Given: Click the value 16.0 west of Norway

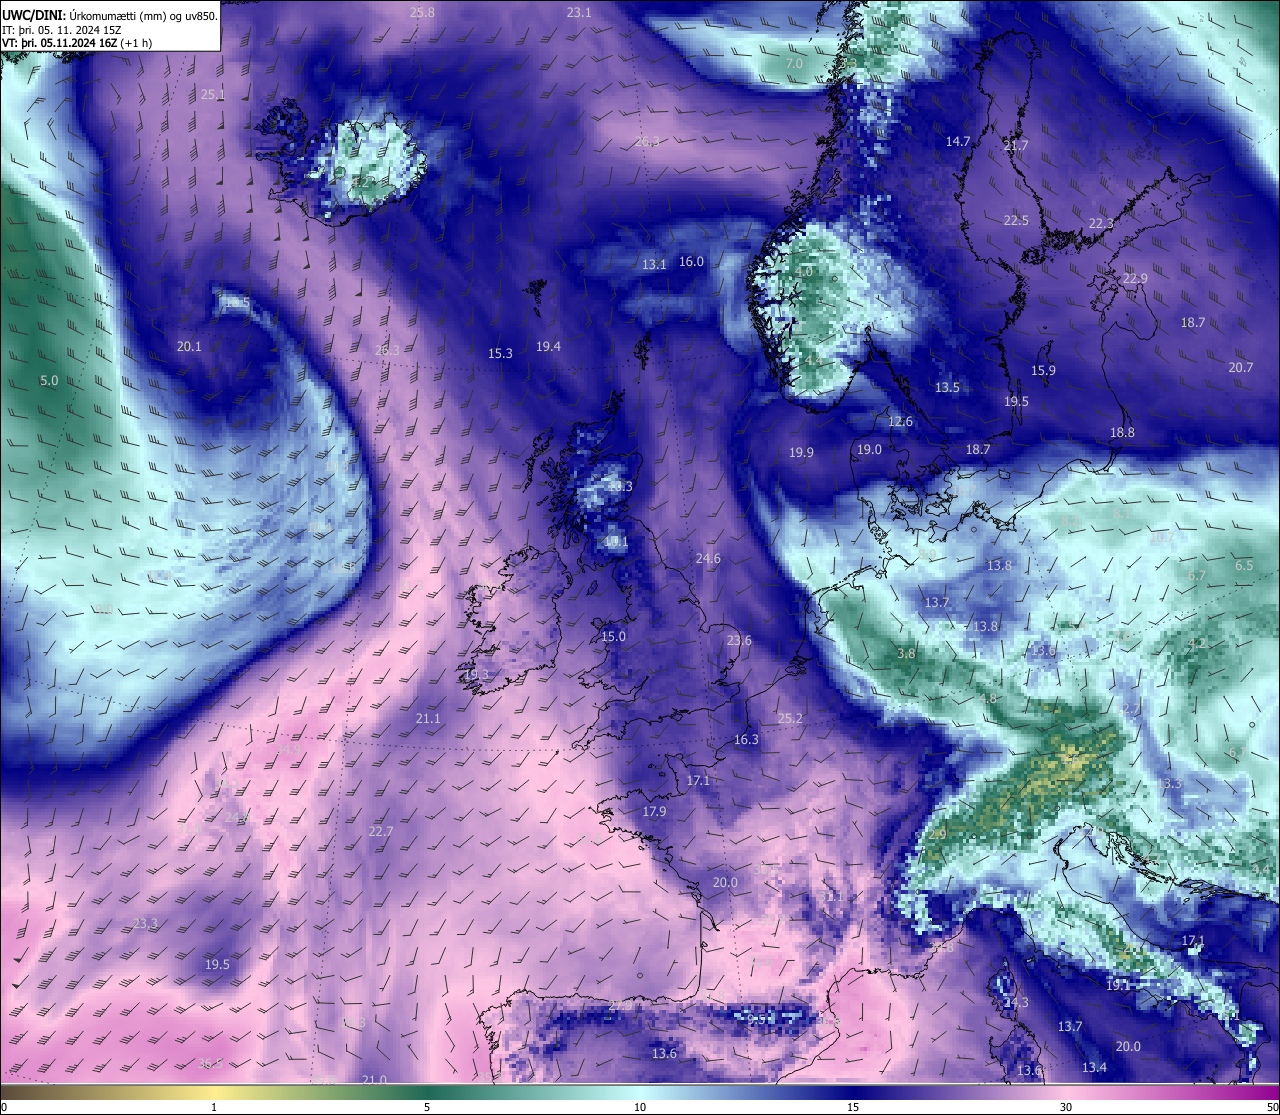Looking at the screenshot, I should pyautogui.click(x=691, y=262).
